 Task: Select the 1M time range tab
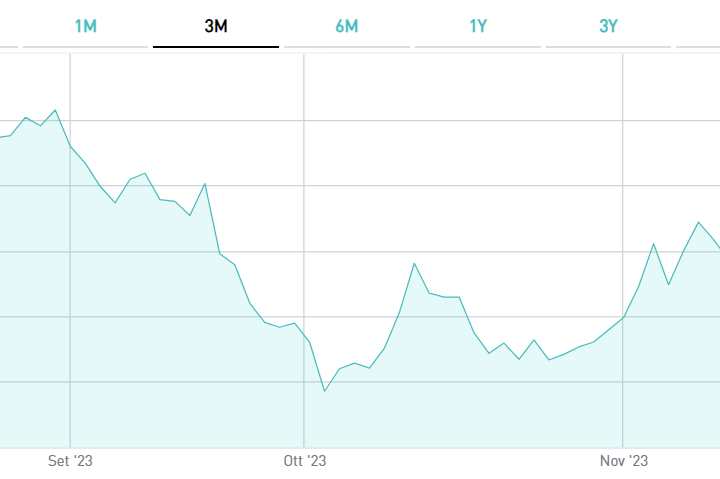(86, 26)
